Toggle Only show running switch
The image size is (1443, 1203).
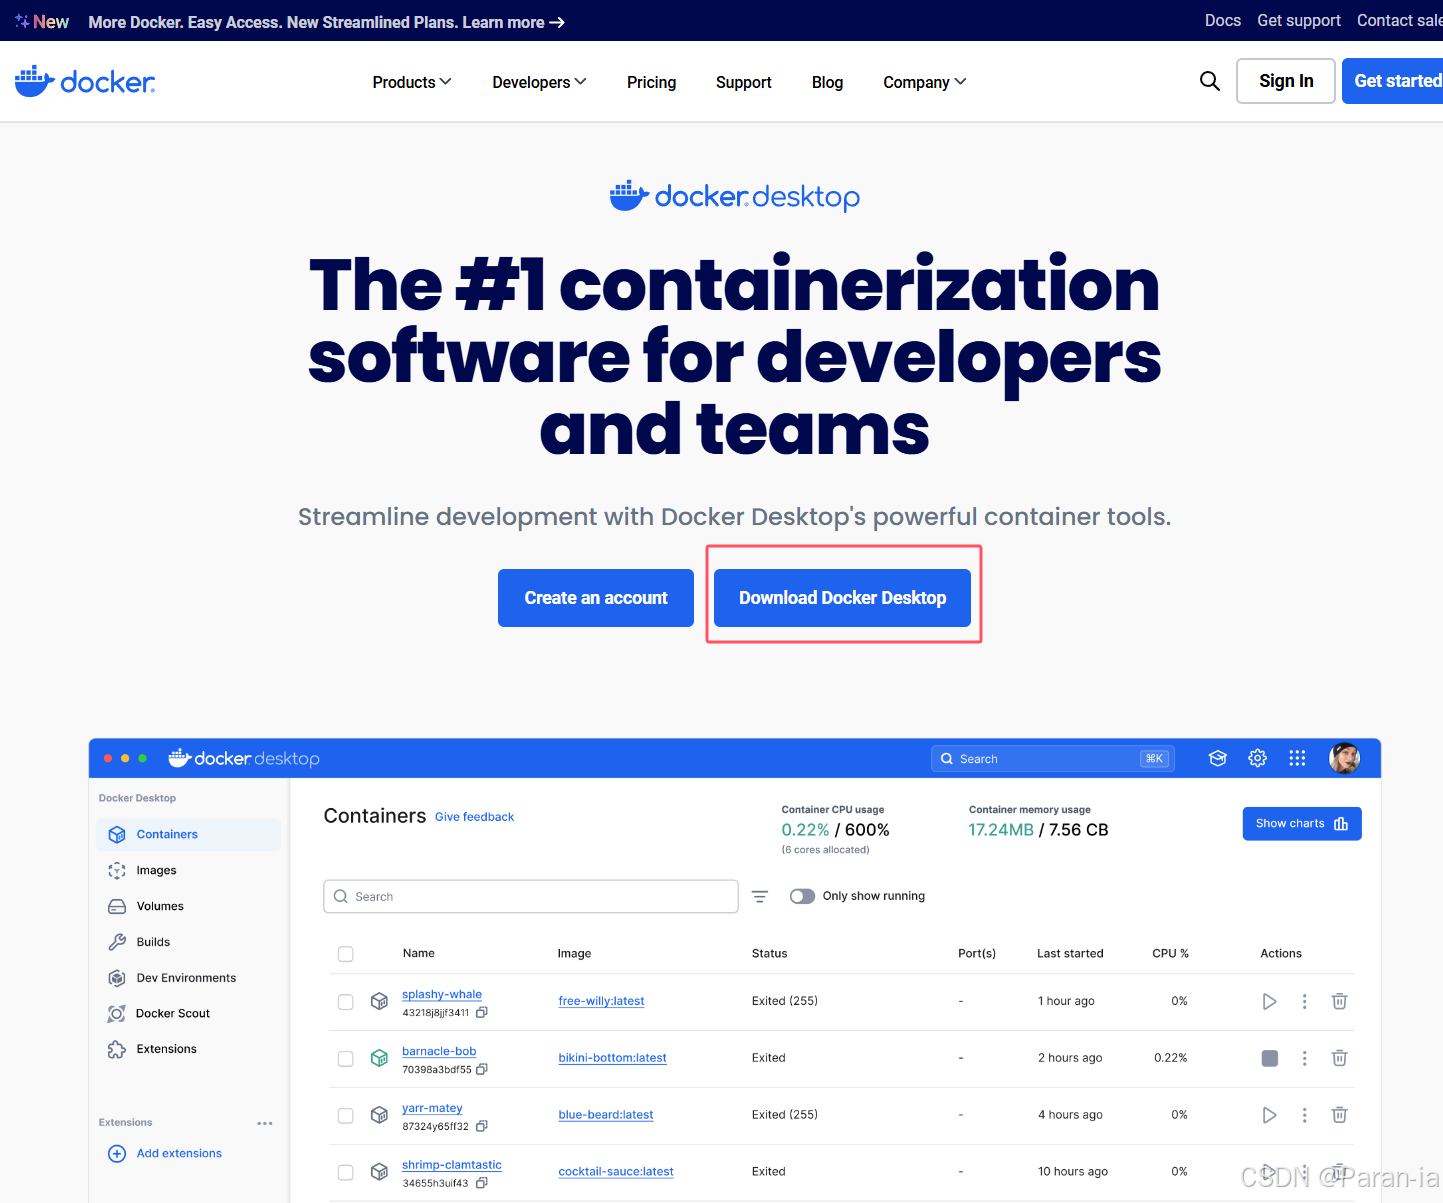tap(802, 896)
